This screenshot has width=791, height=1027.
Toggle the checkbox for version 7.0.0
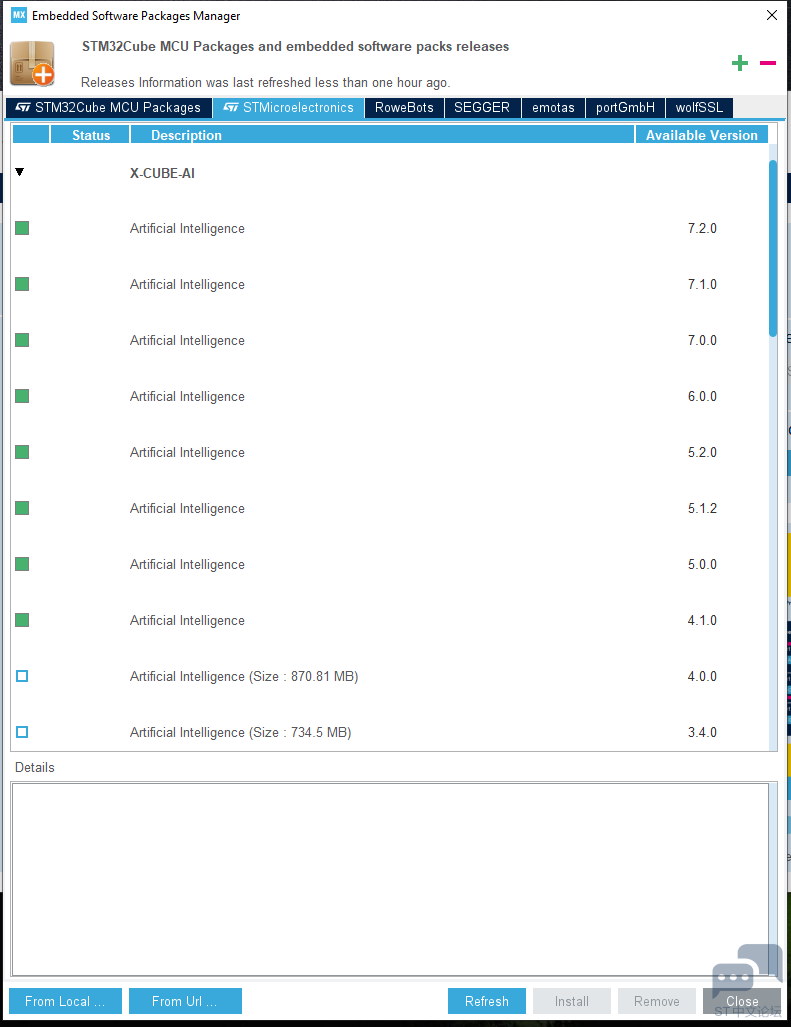click(22, 340)
